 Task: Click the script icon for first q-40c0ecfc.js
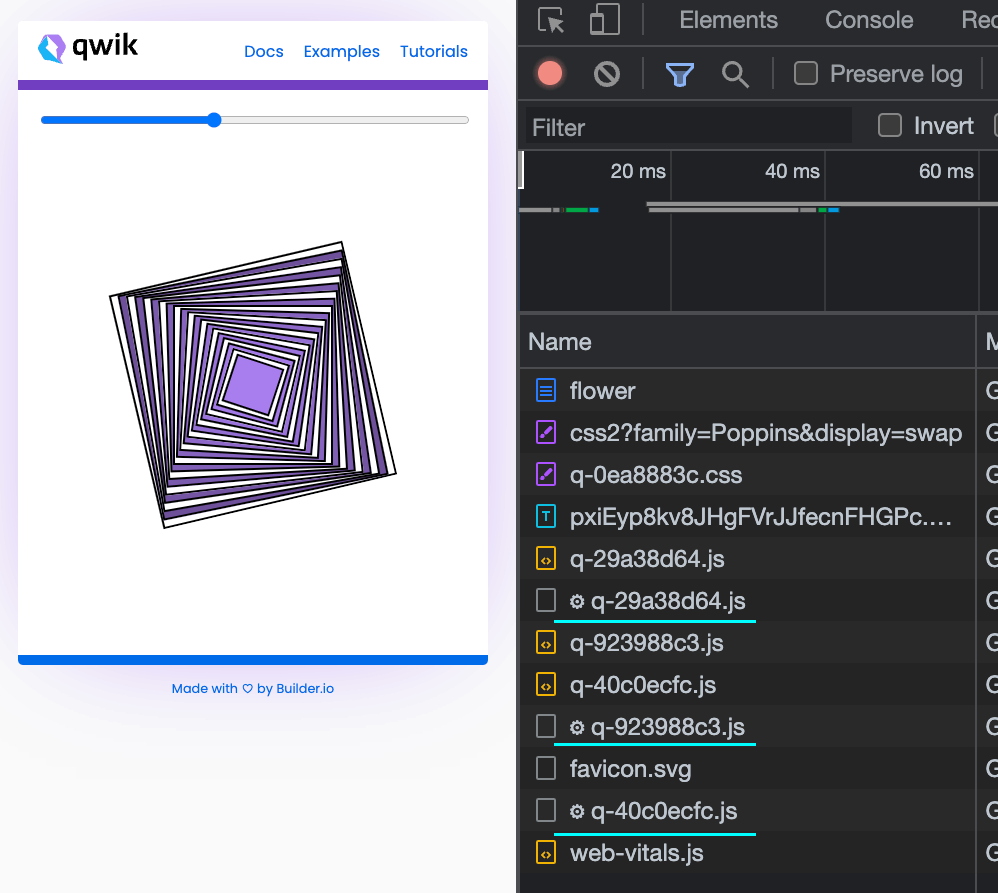coord(545,684)
